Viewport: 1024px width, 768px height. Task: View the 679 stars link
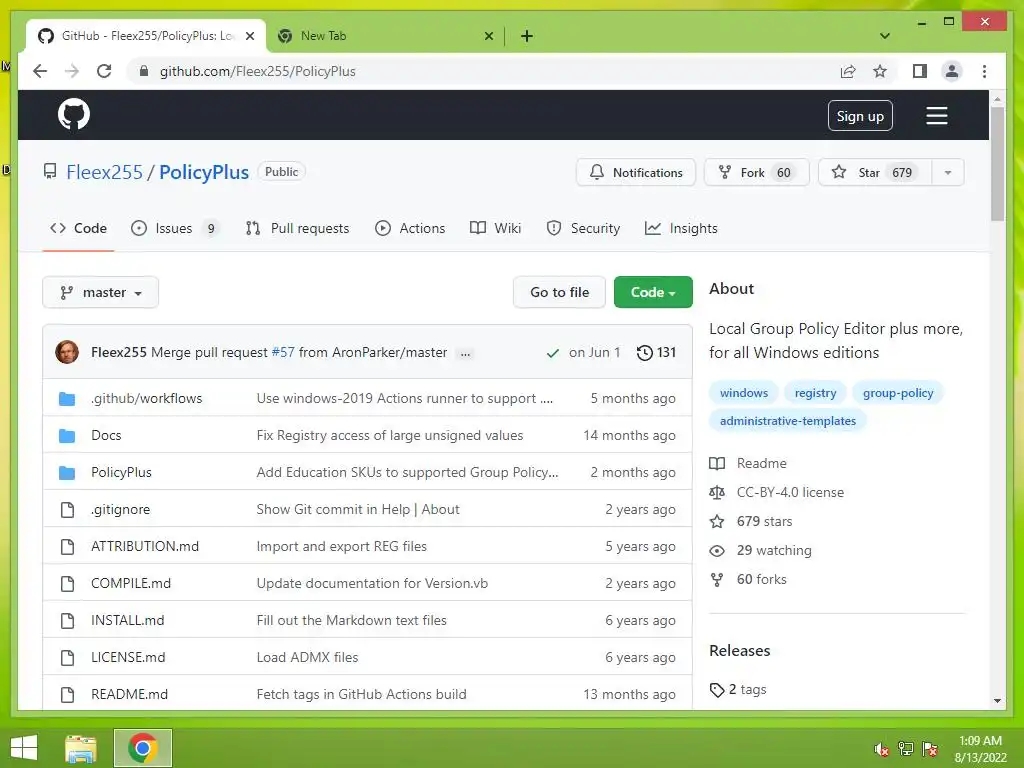point(751,521)
